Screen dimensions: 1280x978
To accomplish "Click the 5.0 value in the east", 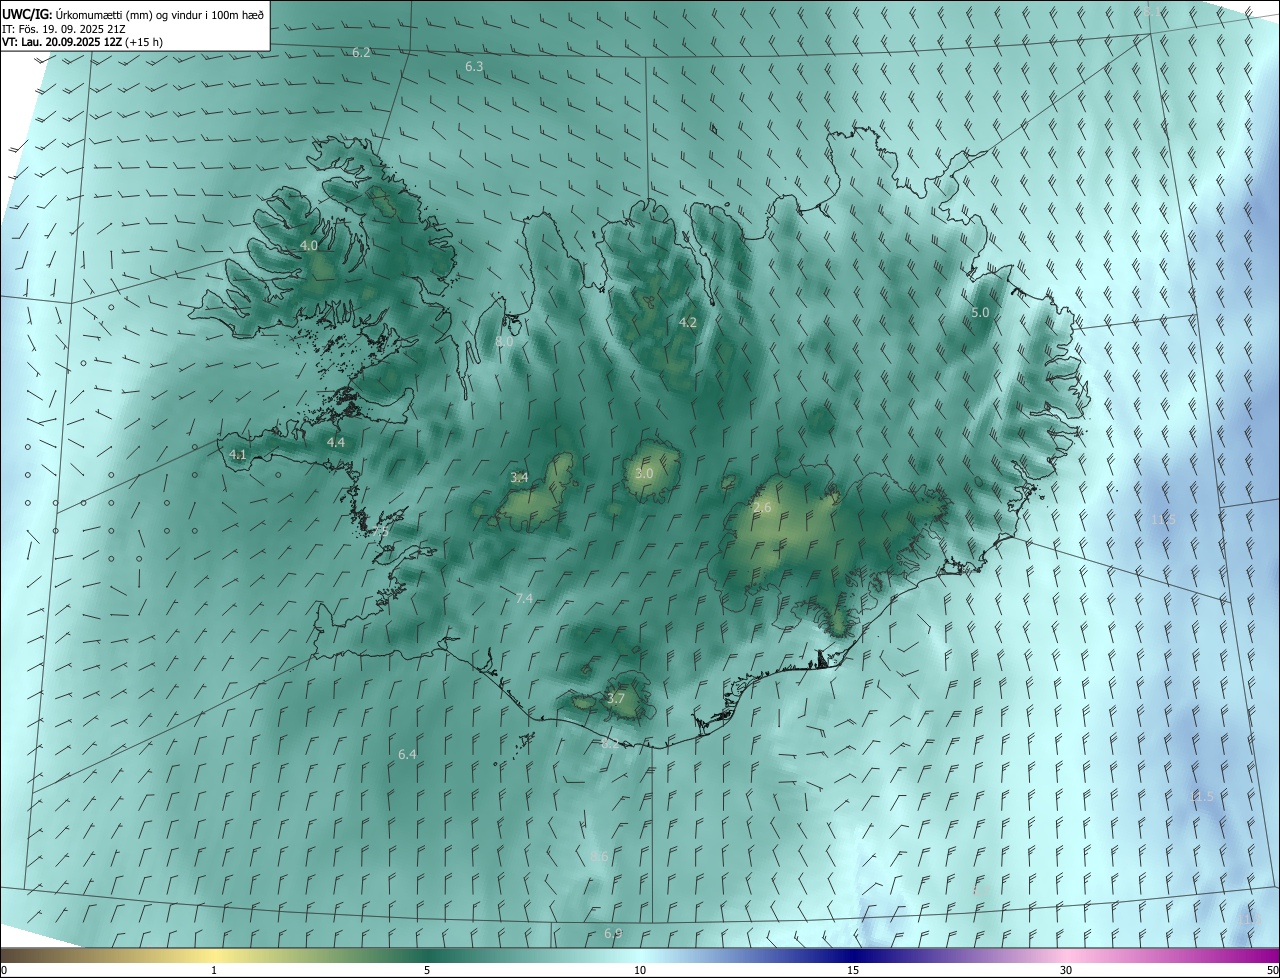I will coord(980,312).
